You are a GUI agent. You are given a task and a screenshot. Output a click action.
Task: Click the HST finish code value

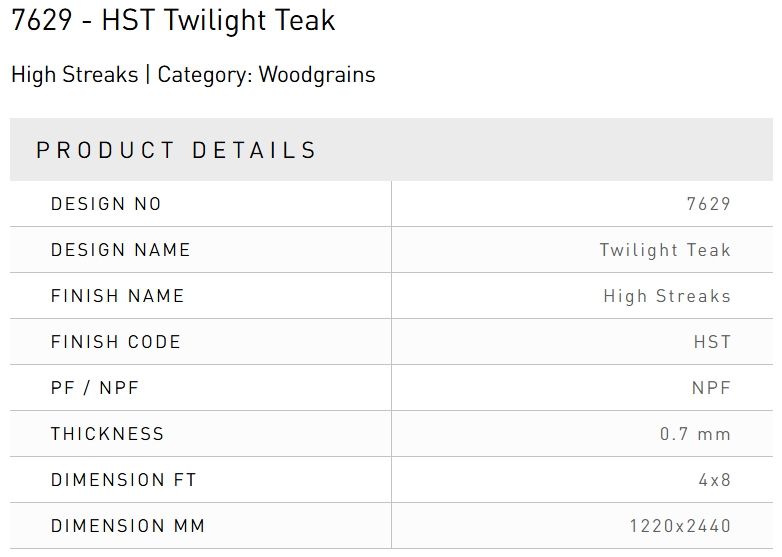712,342
